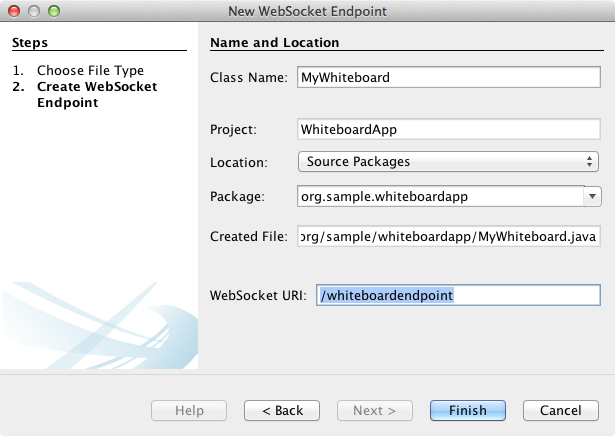The height and width of the screenshot is (436, 615).
Task: Select the Create WebSocket Endpoint step
Action: 96,94
